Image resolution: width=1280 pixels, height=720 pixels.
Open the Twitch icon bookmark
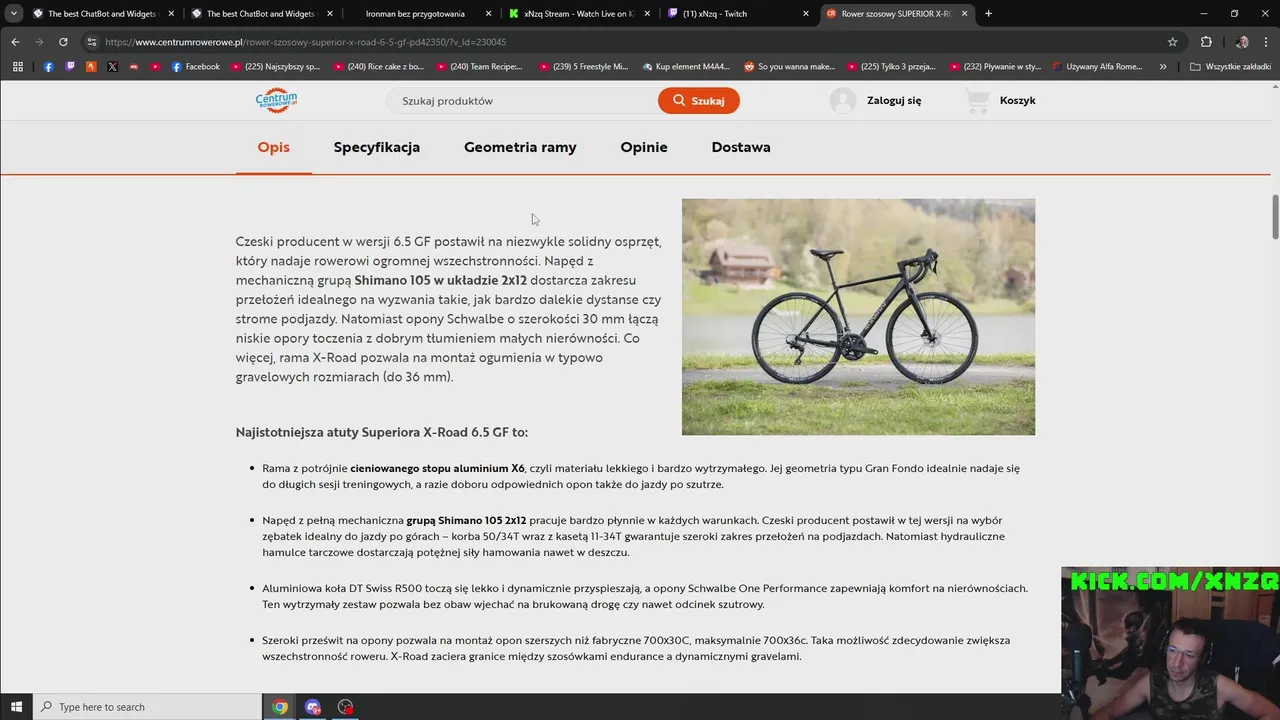point(70,67)
